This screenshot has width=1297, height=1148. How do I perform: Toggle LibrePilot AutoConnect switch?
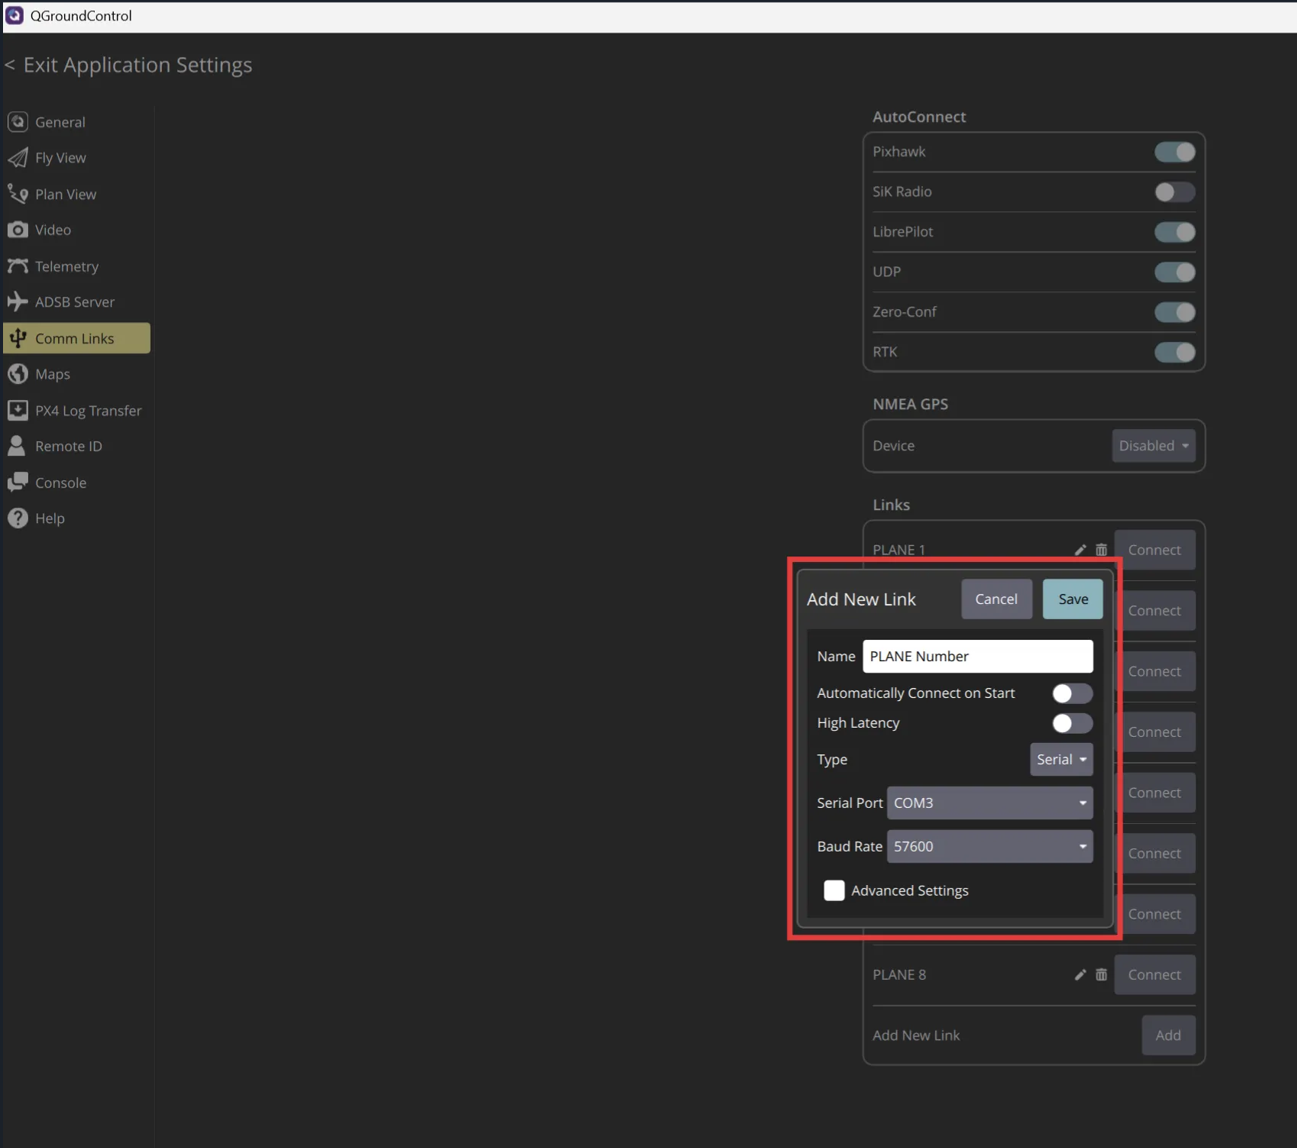coord(1174,232)
